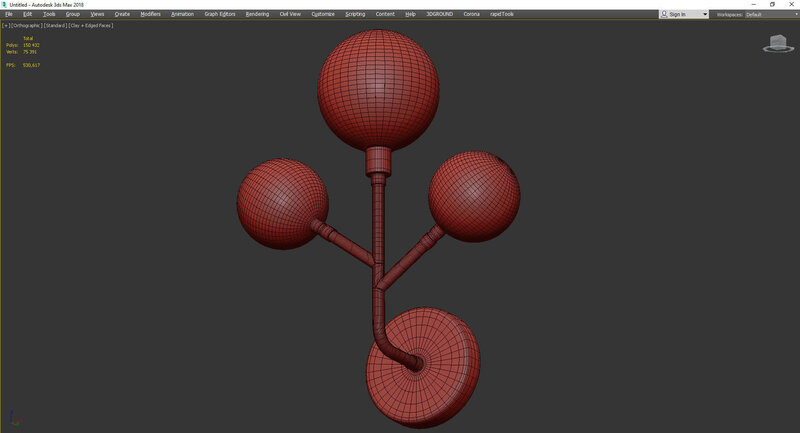Open the rapidTools menu
Viewport: 800px width, 433px height.
click(x=502, y=15)
